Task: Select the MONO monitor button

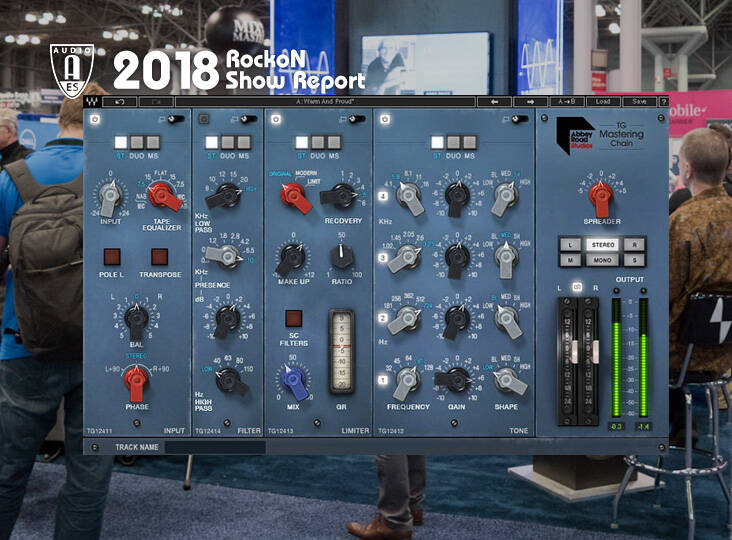Action: coord(603,260)
